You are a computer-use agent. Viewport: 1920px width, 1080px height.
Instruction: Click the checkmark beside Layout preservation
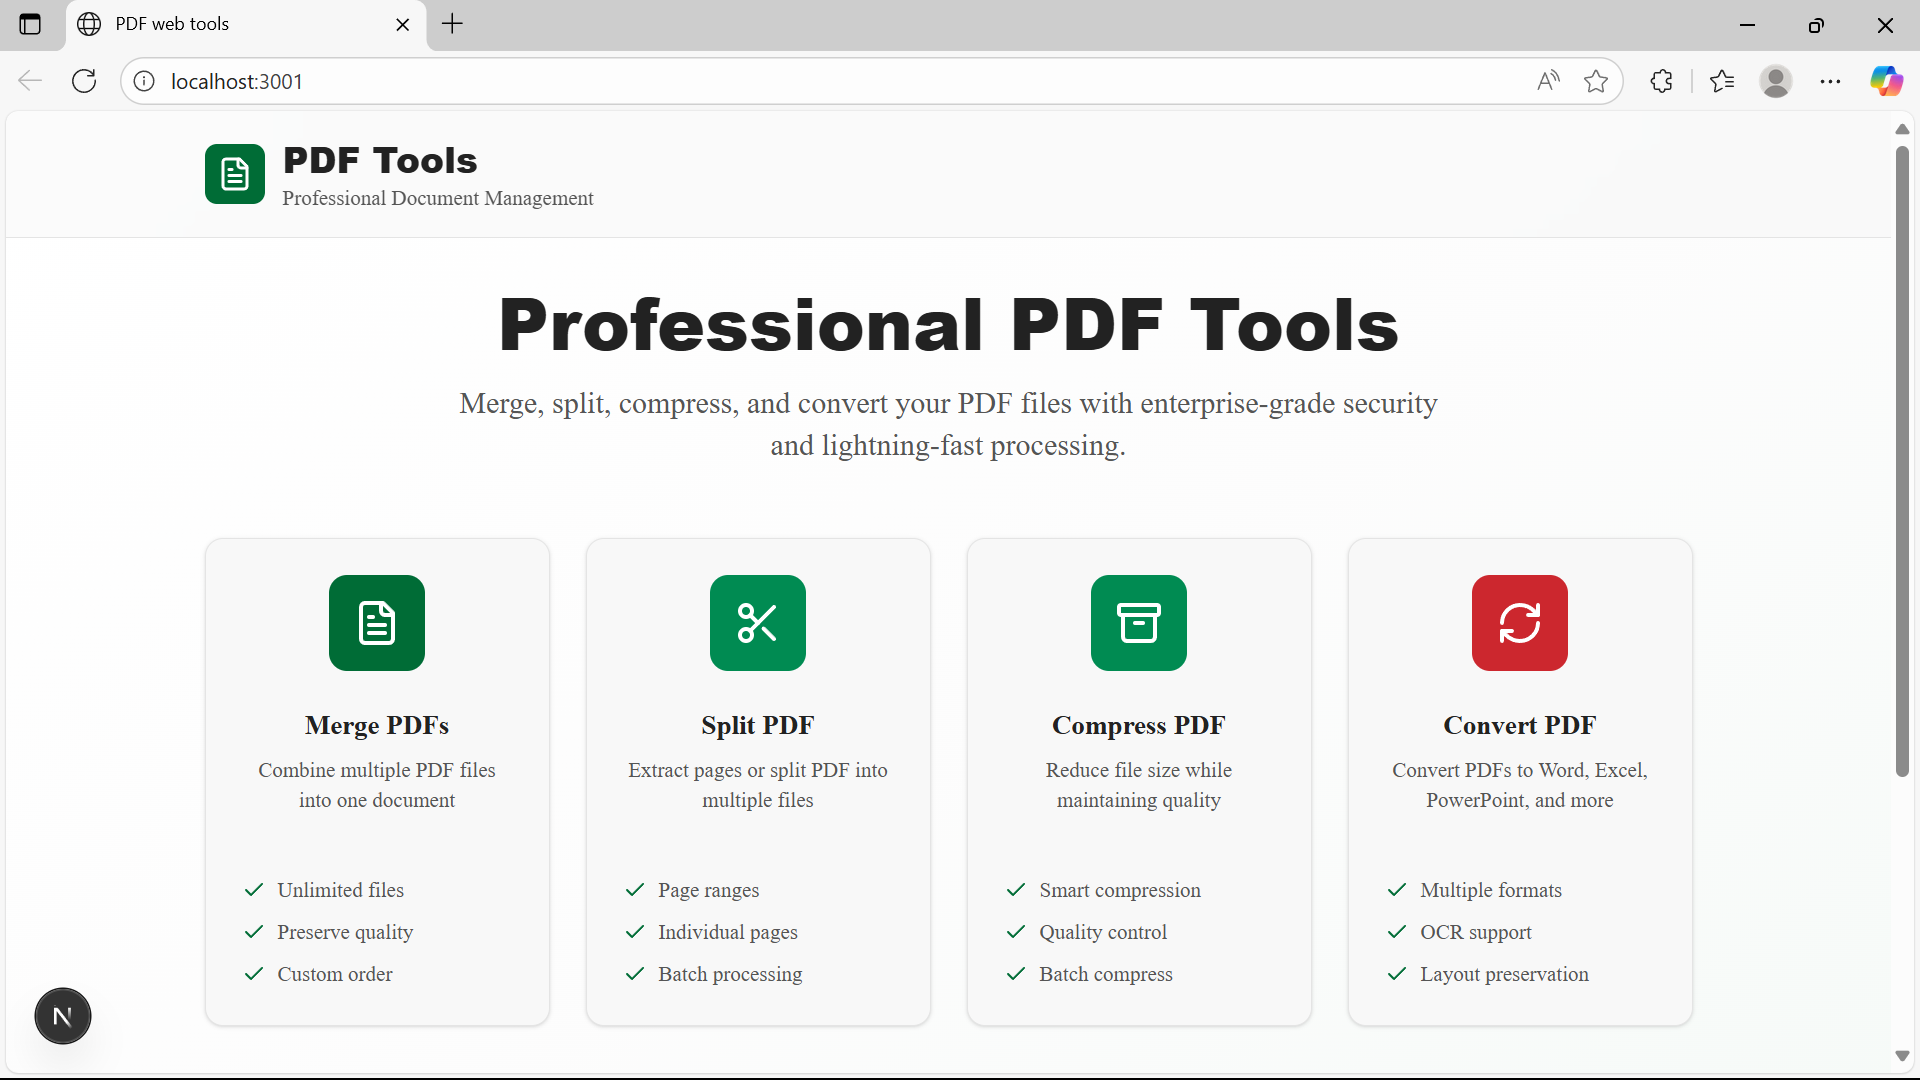[1397, 974]
